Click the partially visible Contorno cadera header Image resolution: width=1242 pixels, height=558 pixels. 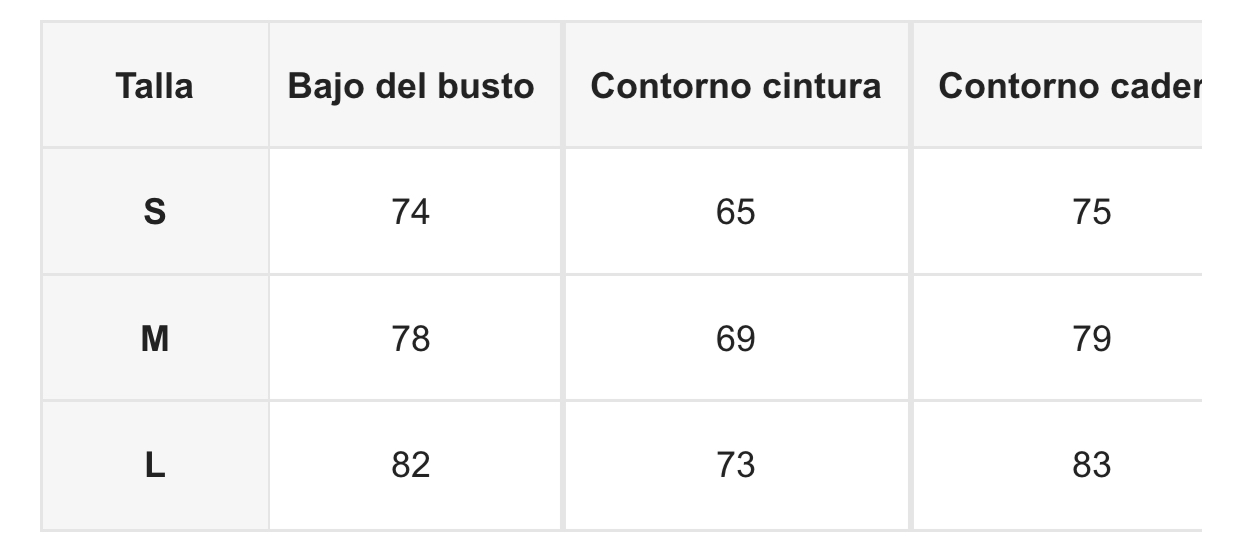point(1069,86)
